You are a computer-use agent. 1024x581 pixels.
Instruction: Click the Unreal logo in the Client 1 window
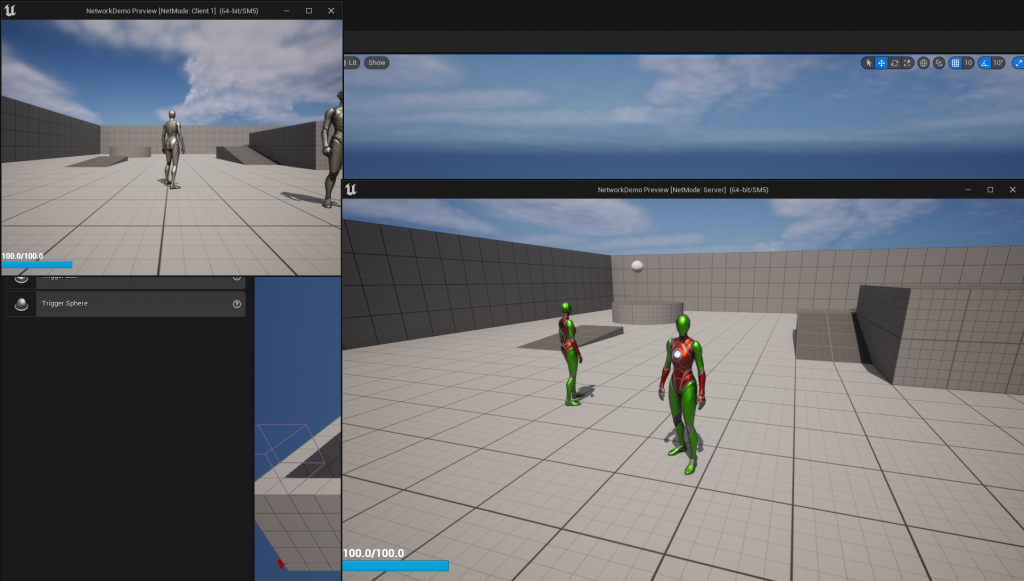(x=10, y=10)
